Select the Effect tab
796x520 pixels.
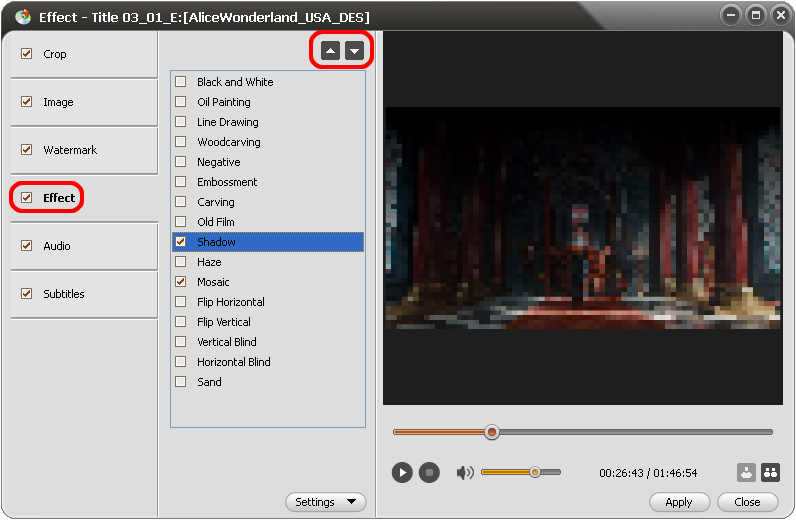(84, 198)
